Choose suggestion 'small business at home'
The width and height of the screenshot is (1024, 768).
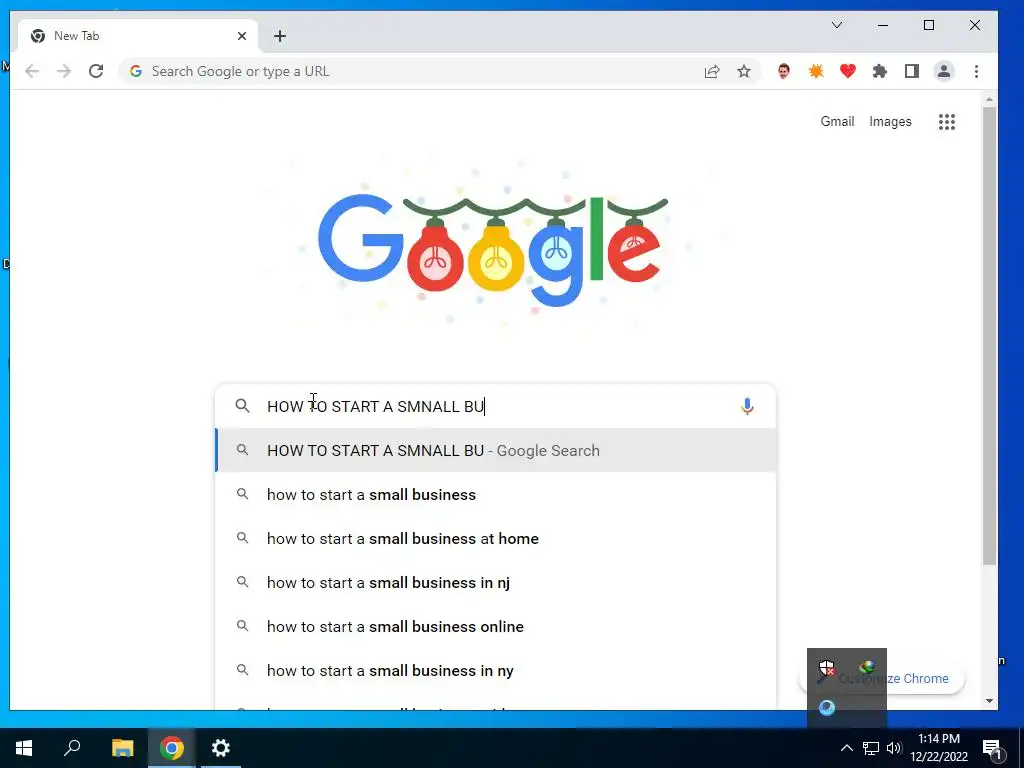[x=496, y=539]
